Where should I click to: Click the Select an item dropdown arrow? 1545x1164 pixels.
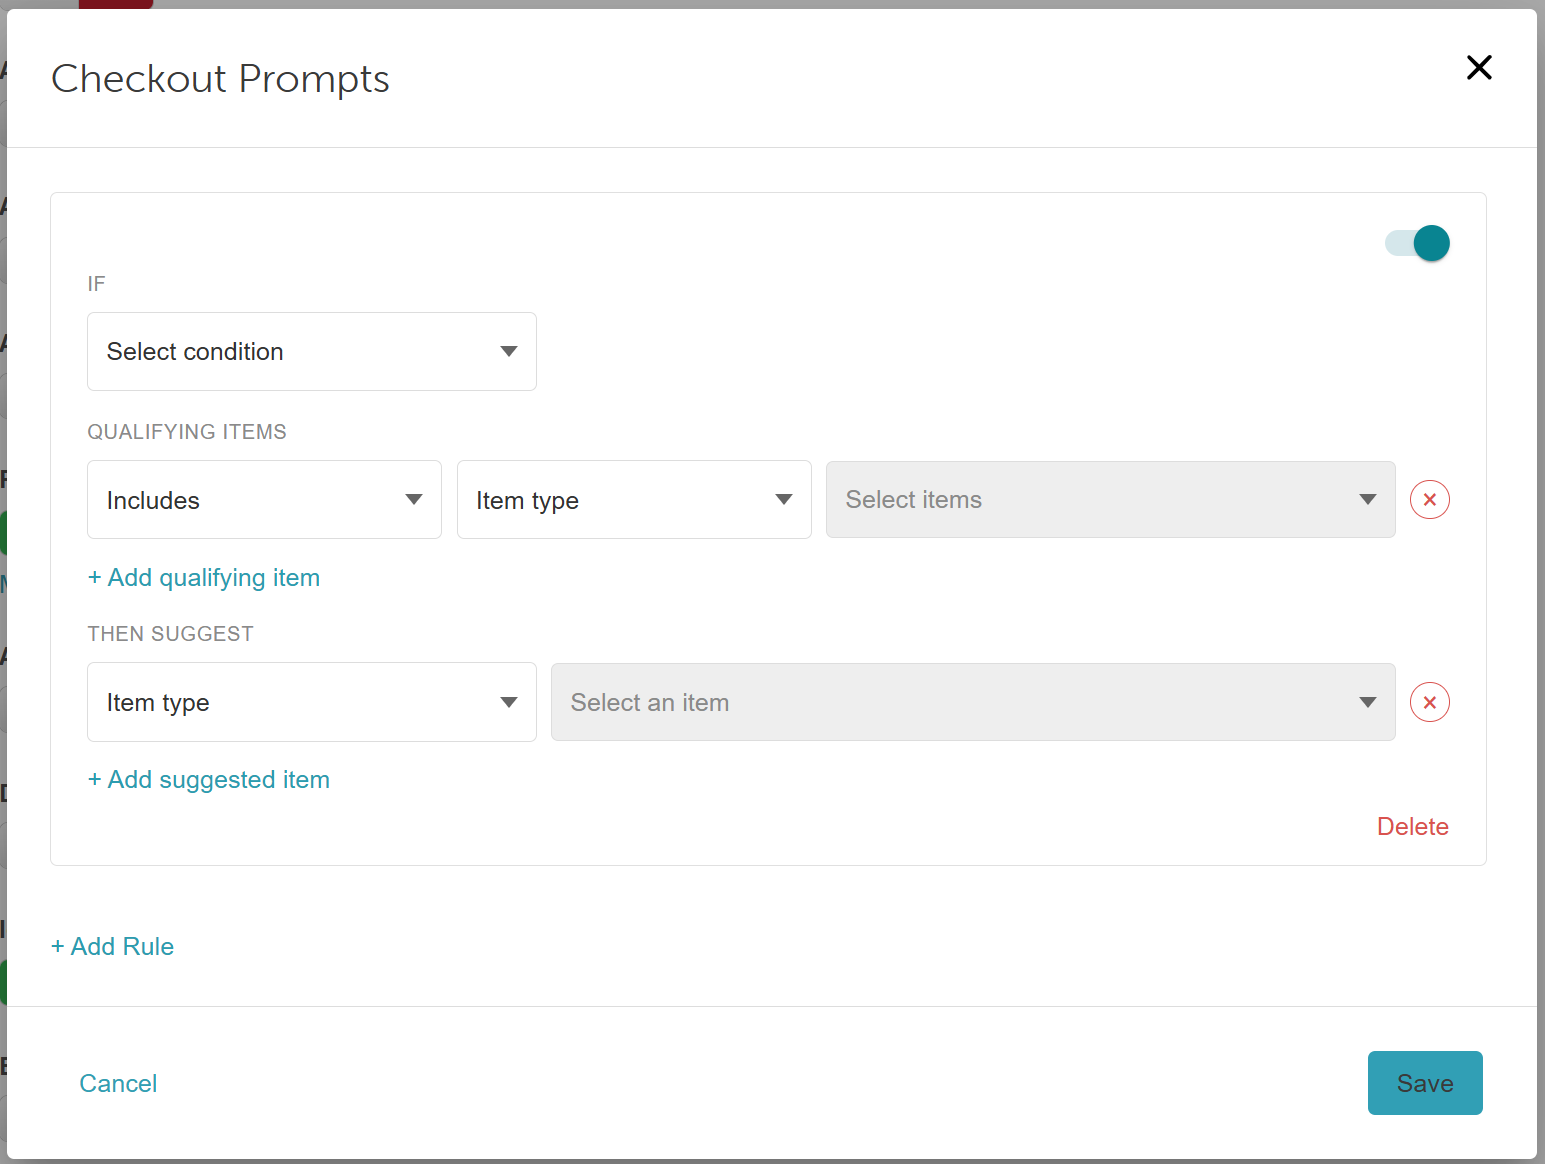1368,702
